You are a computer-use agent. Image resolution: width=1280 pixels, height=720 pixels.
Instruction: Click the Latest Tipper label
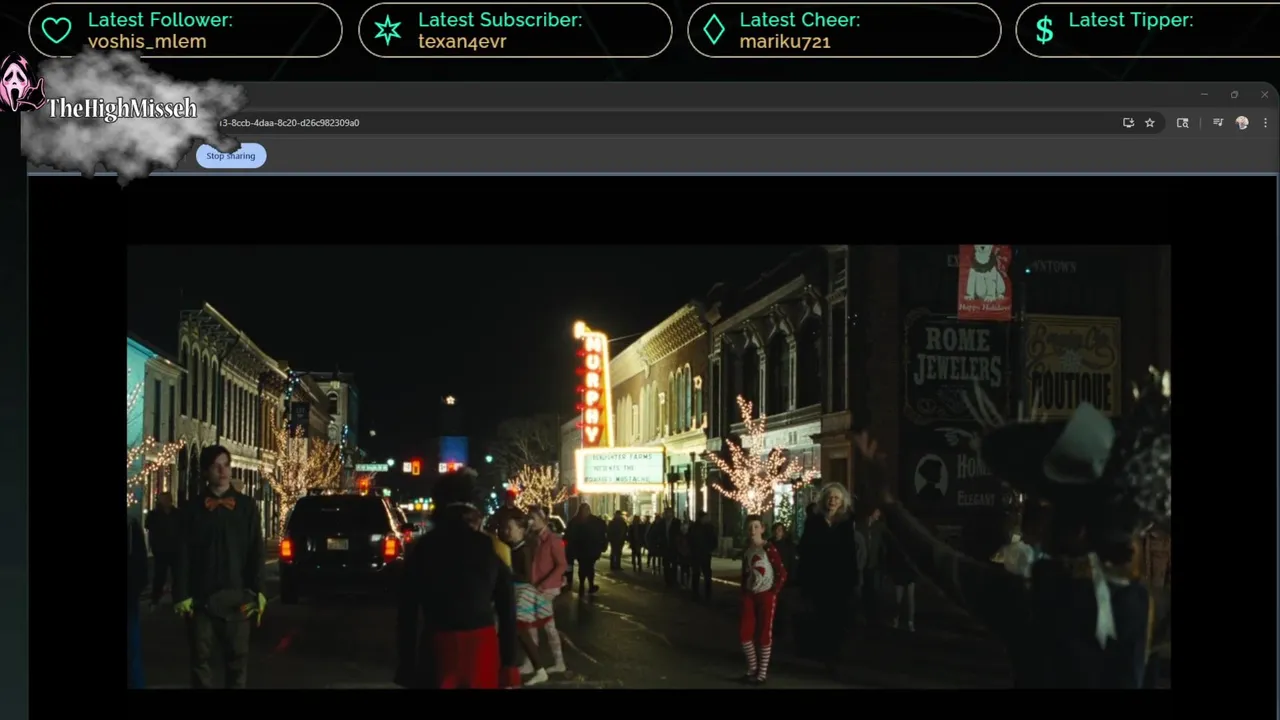(1131, 20)
